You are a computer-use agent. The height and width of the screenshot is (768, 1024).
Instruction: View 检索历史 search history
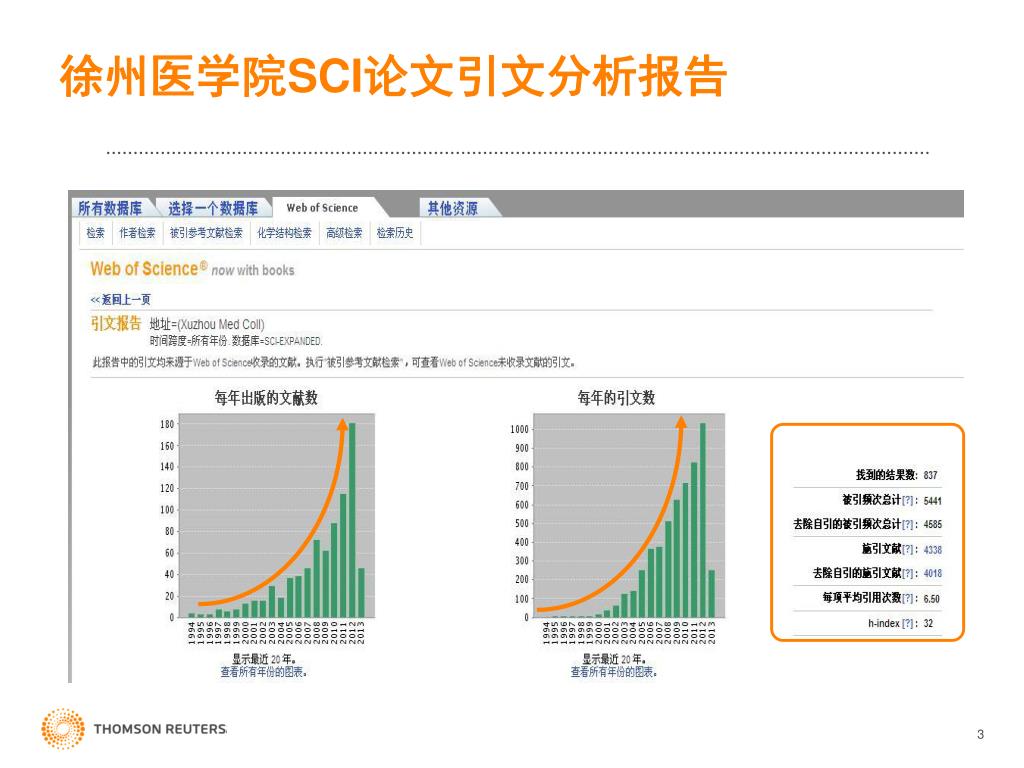pyautogui.click(x=394, y=232)
